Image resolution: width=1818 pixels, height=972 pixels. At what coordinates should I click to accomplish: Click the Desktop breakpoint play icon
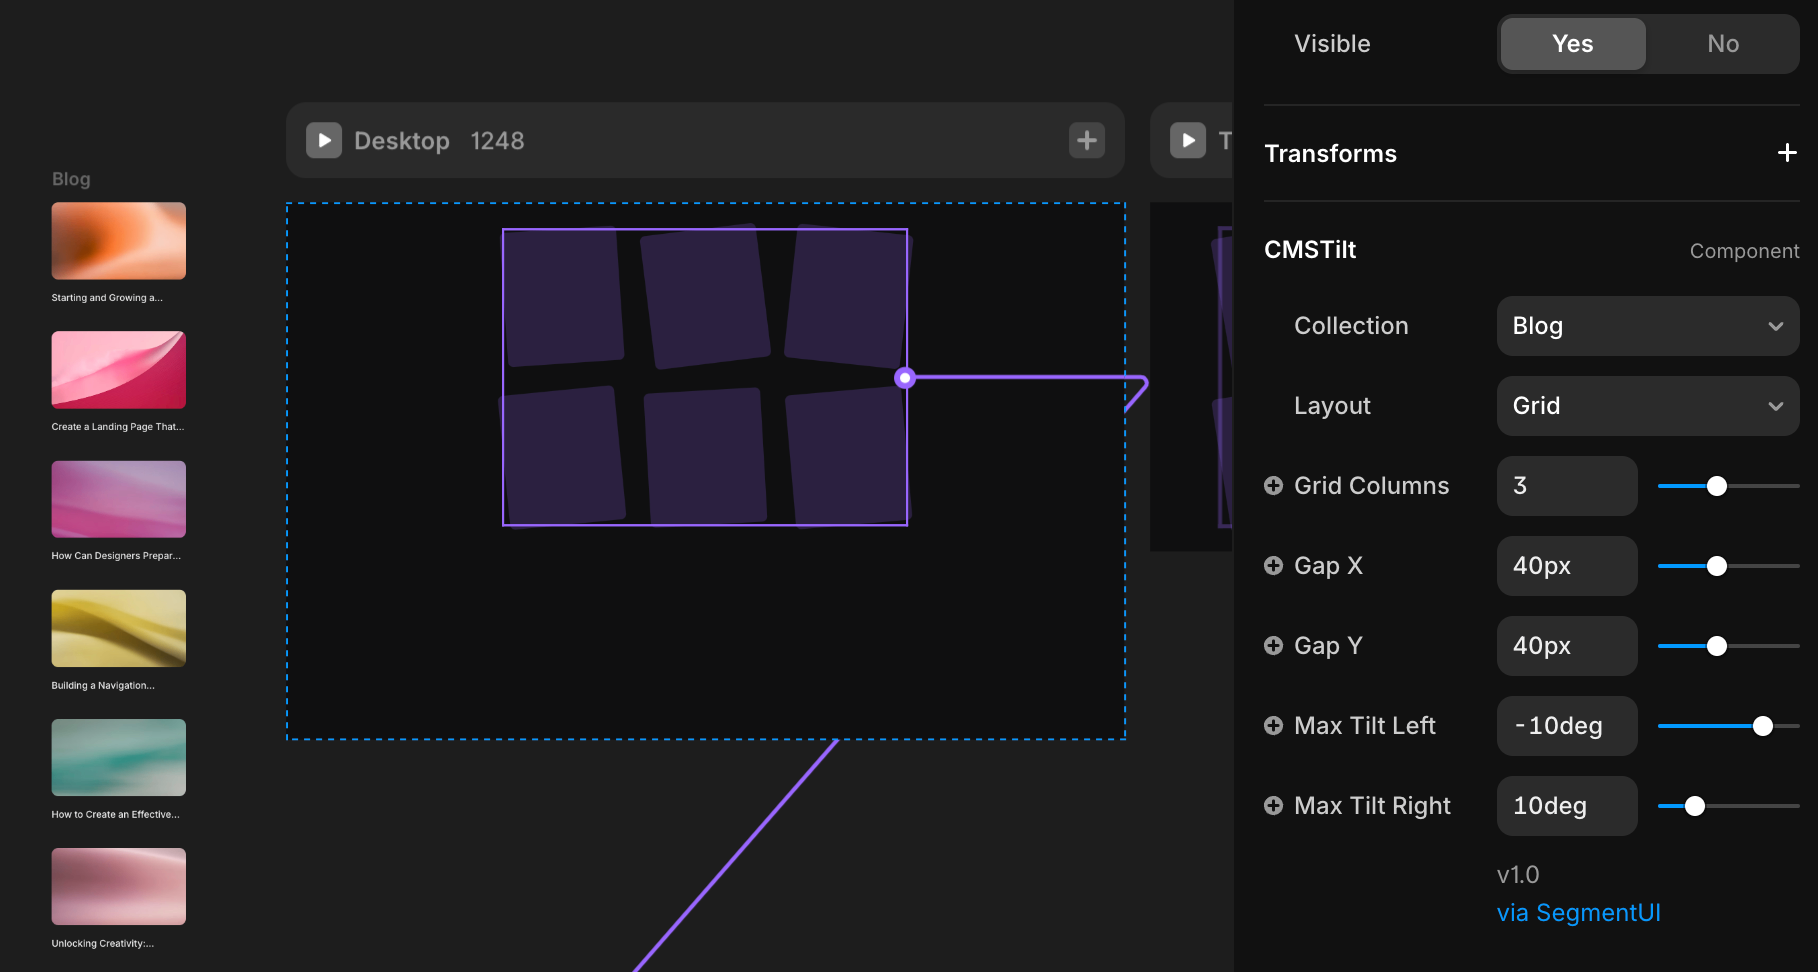pyautogui.click(x=324, y=141)
